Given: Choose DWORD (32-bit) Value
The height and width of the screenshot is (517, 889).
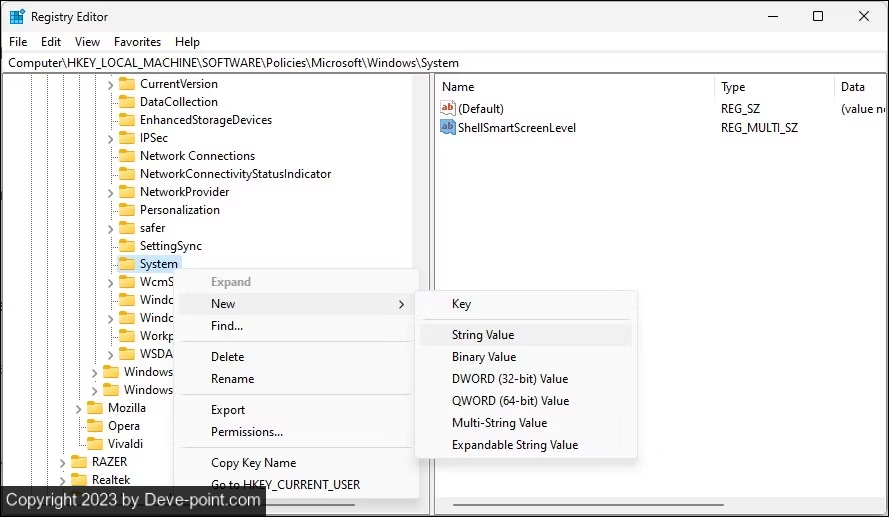Looking at the screenshot, I should (526, 379).
